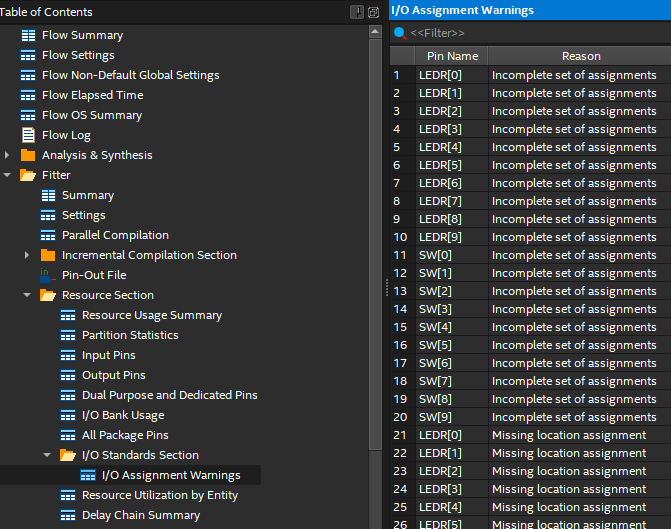671x529 pixels.
Task: Select the Delay Chain Summary entry
Action: click(140, 515)
